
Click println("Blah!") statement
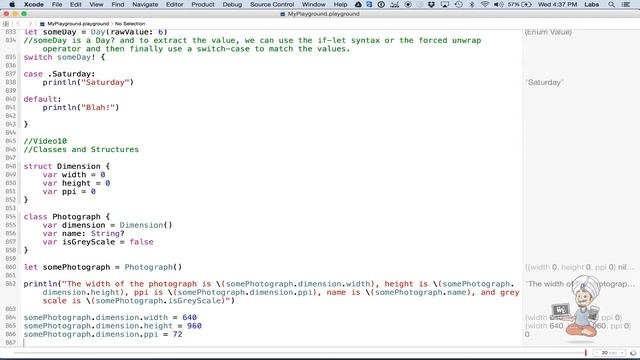click(80, 107)
